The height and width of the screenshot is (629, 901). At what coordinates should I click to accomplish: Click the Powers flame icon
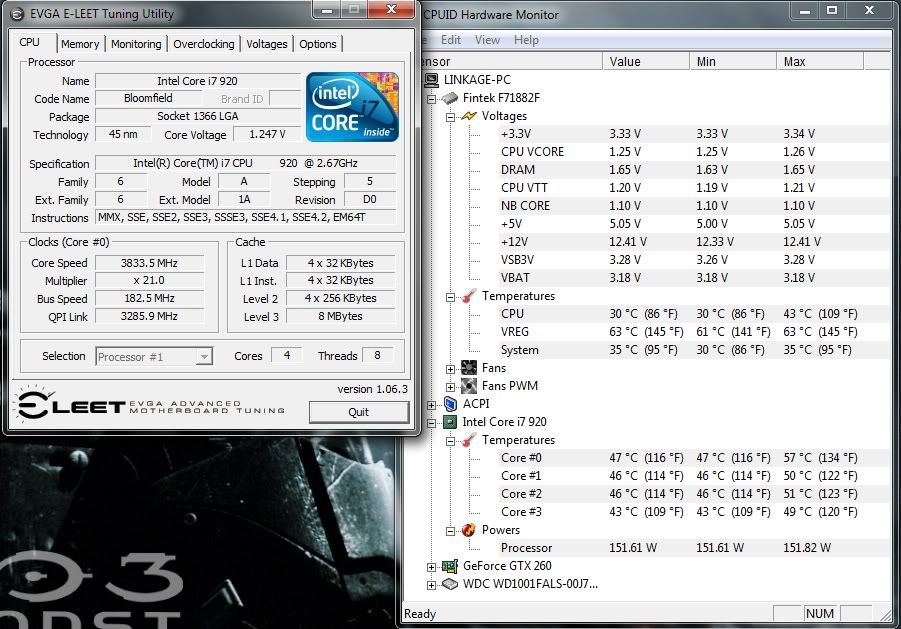(x=468, y=530)
